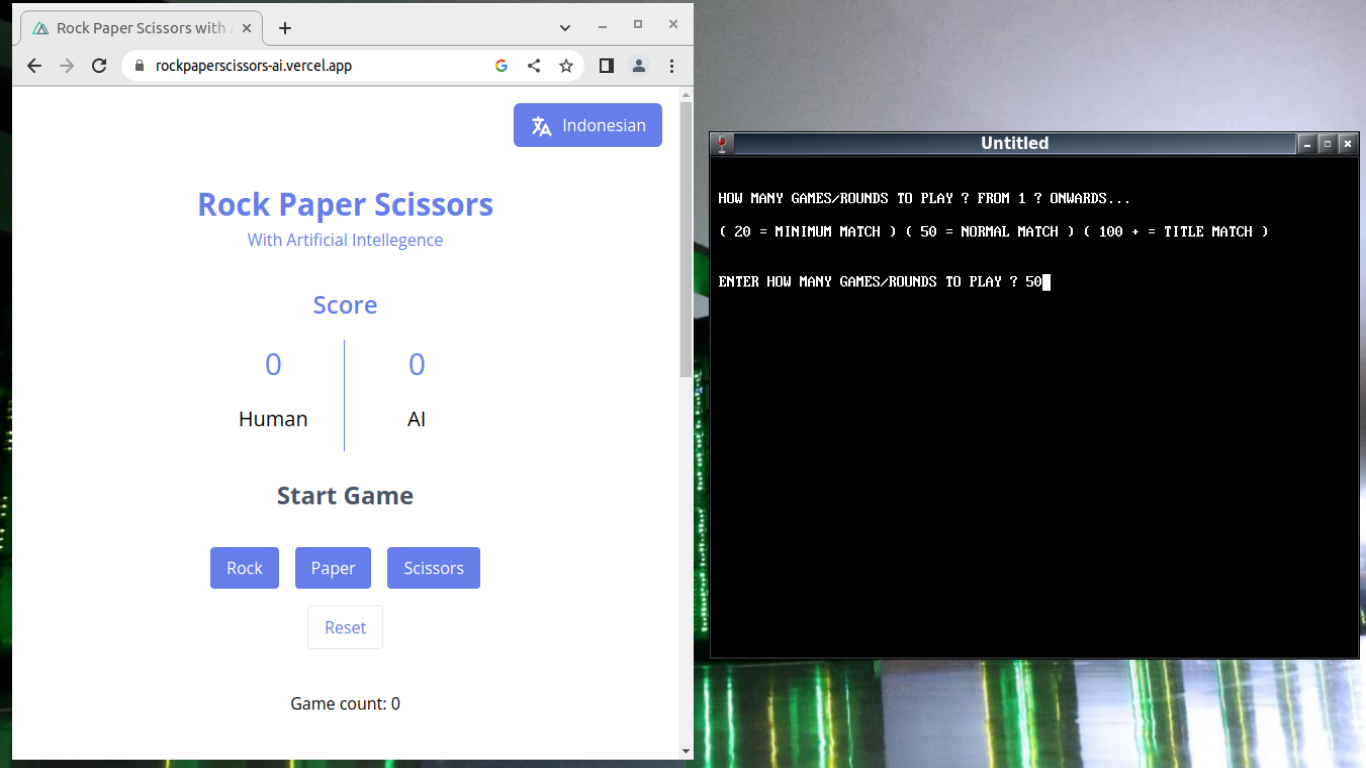Image resolution: width=1366 pixels, height=768 pixels.
Task: Click the scrollbar up arrow in browser
Action: 686,95
